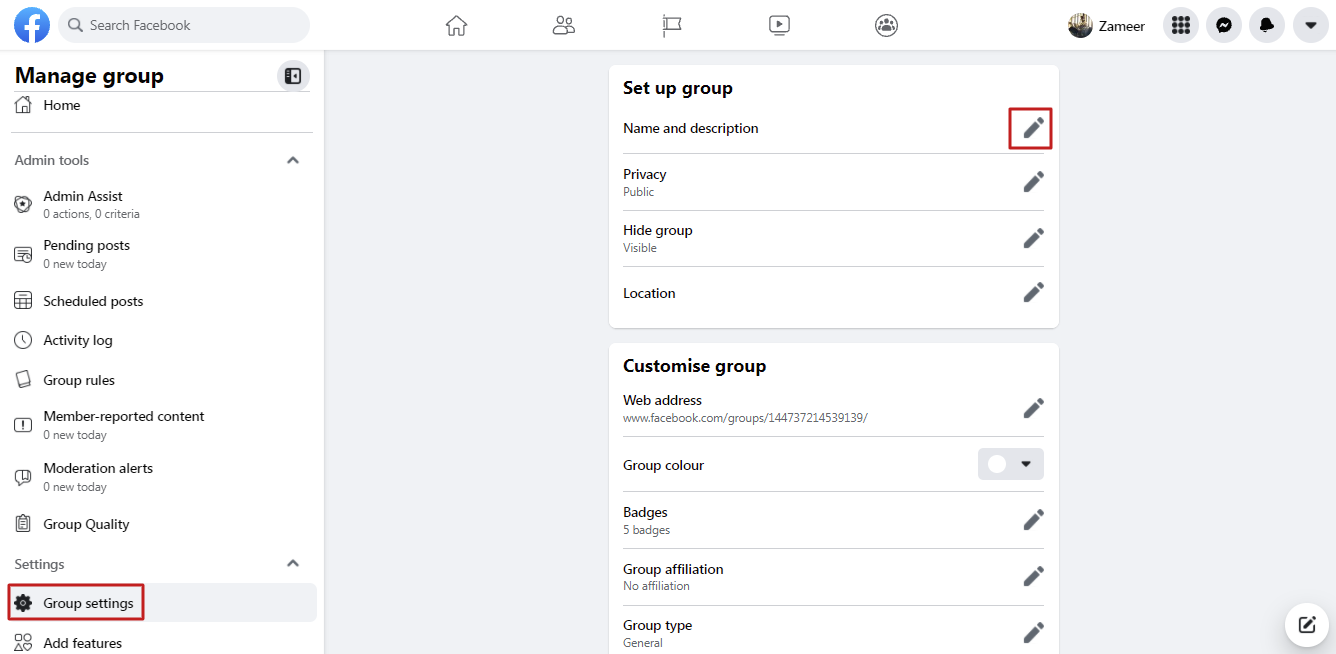Image resolution: width=1336 pixels, height=654 pixels.
Task: Open the notifications bell
Action: click(x=1267, y=25)
